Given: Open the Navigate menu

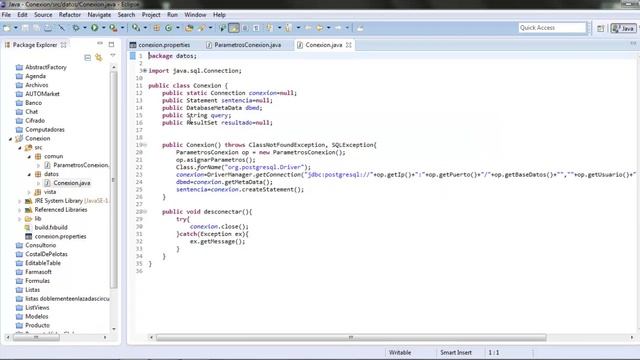Looking at the screenshot, I should (x=99, y=15).
